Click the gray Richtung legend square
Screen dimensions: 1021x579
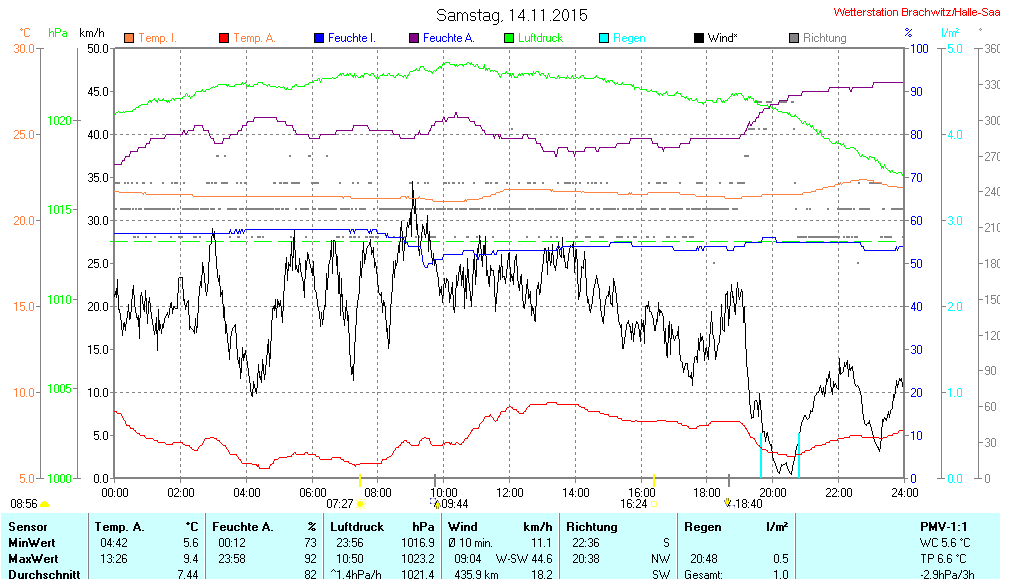pos(794,38)
